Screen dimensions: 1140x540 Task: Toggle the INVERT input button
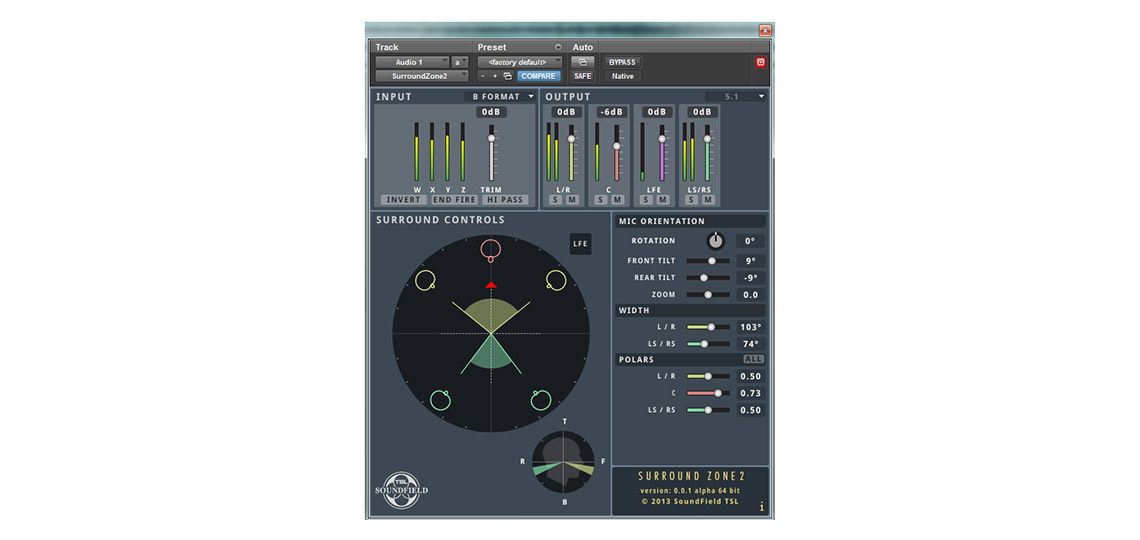click(404, 200)
